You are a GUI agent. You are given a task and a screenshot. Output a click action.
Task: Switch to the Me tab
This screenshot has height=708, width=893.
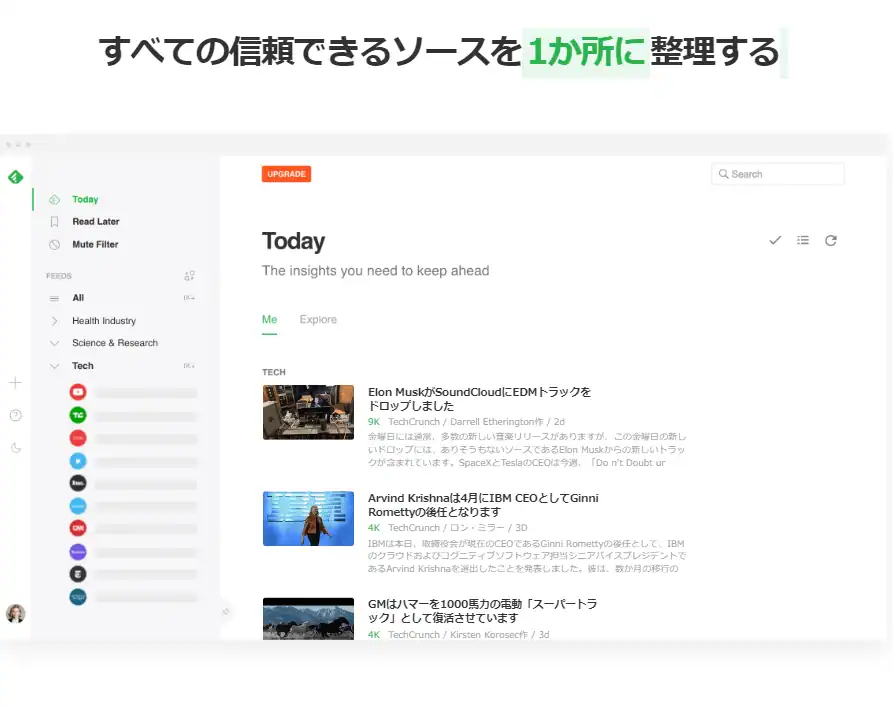(x=269, y=320)
